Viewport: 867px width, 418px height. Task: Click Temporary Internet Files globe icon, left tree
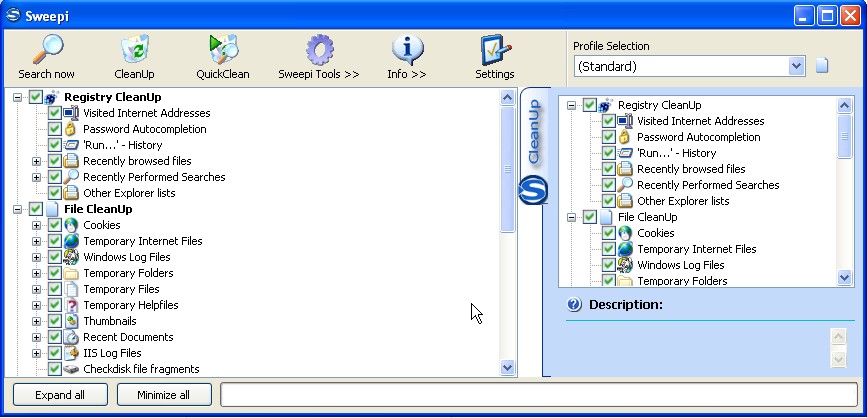(x=71, y=242)
